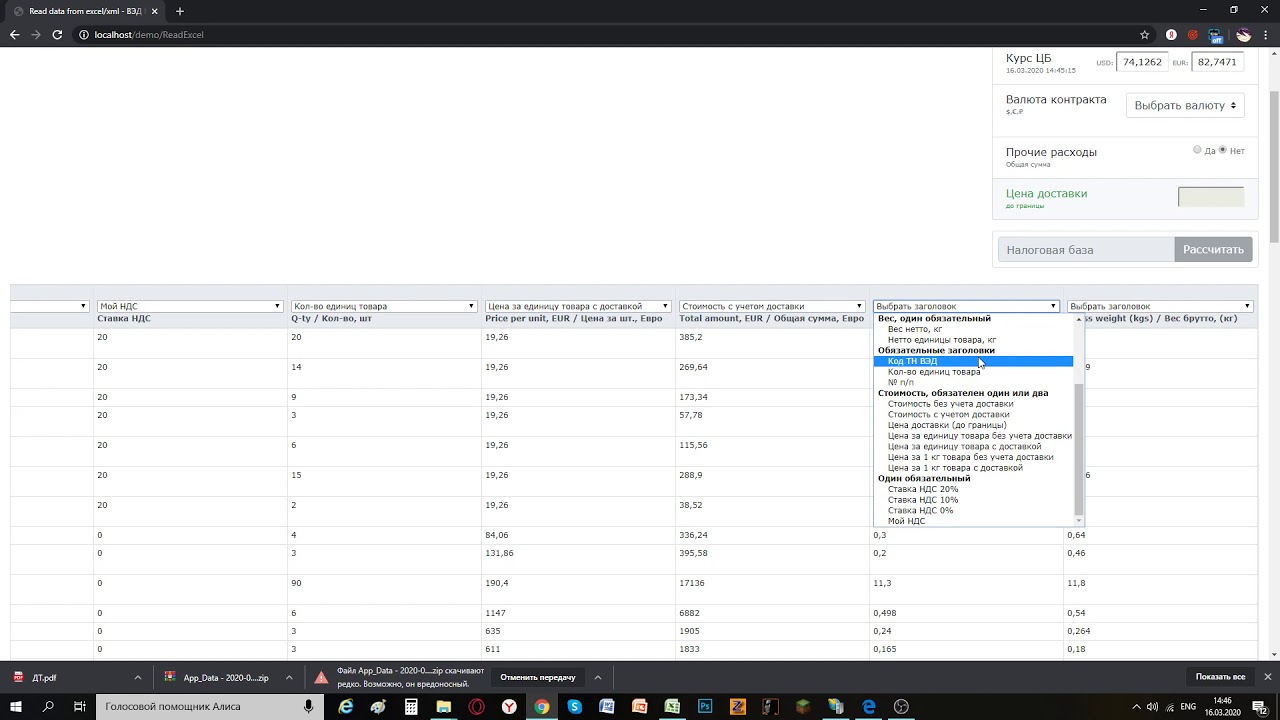Click 'Отменить передачу' on download warning
This screenshot has height=720, width=1280.
point(538,677)
